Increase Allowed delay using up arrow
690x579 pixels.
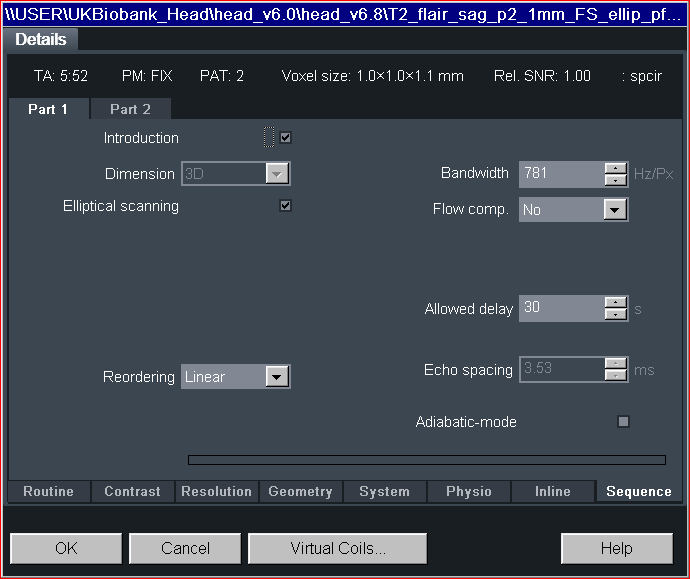(616, 302)
